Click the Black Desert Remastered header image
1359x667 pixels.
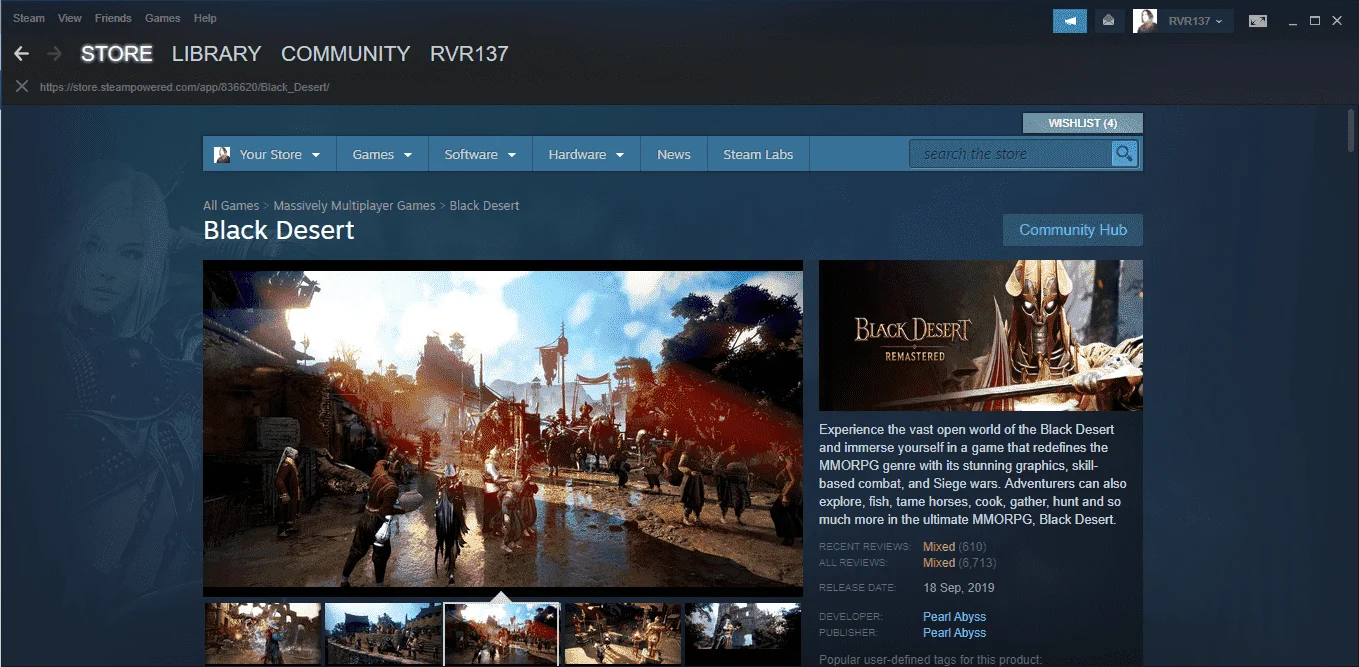981,335
